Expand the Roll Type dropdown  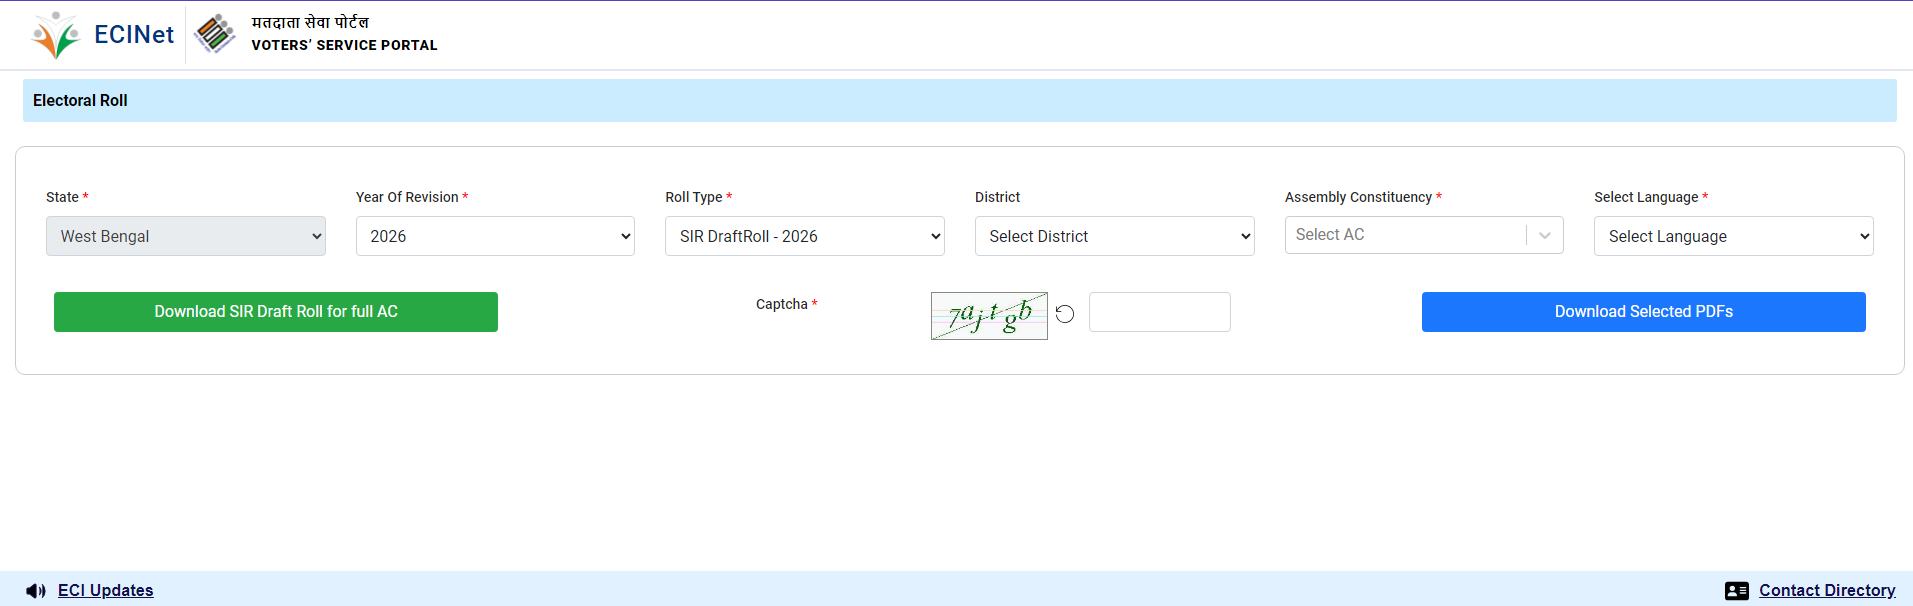pyautogui.click(x=804, y=236)
